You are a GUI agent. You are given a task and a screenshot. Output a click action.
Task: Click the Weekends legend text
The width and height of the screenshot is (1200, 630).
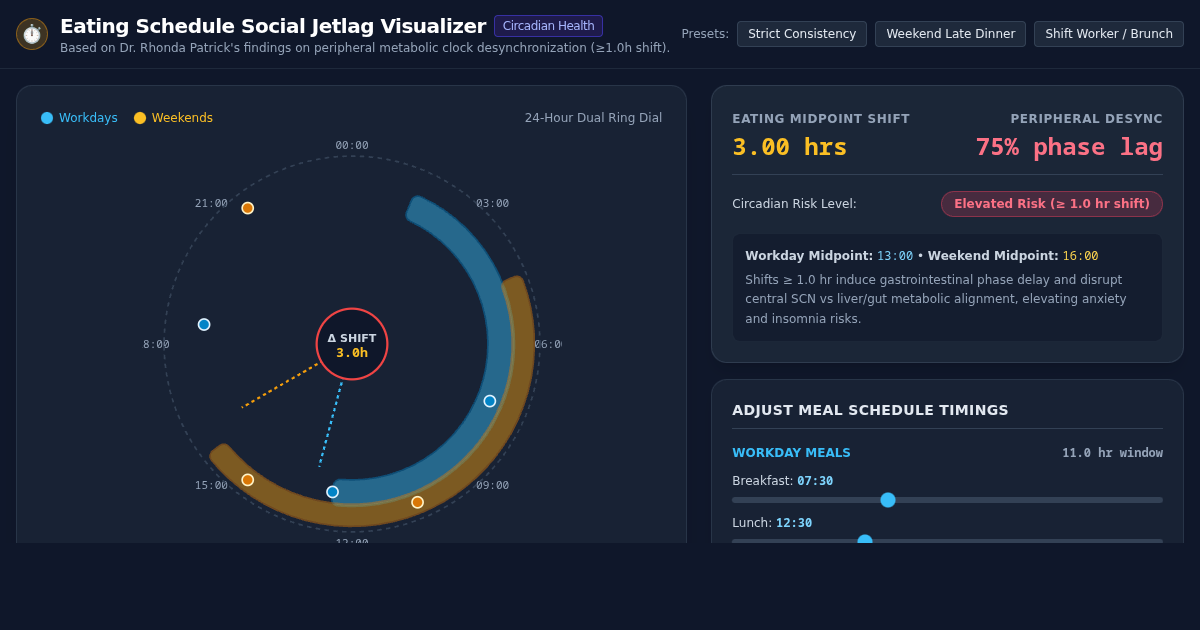(182, 118)
